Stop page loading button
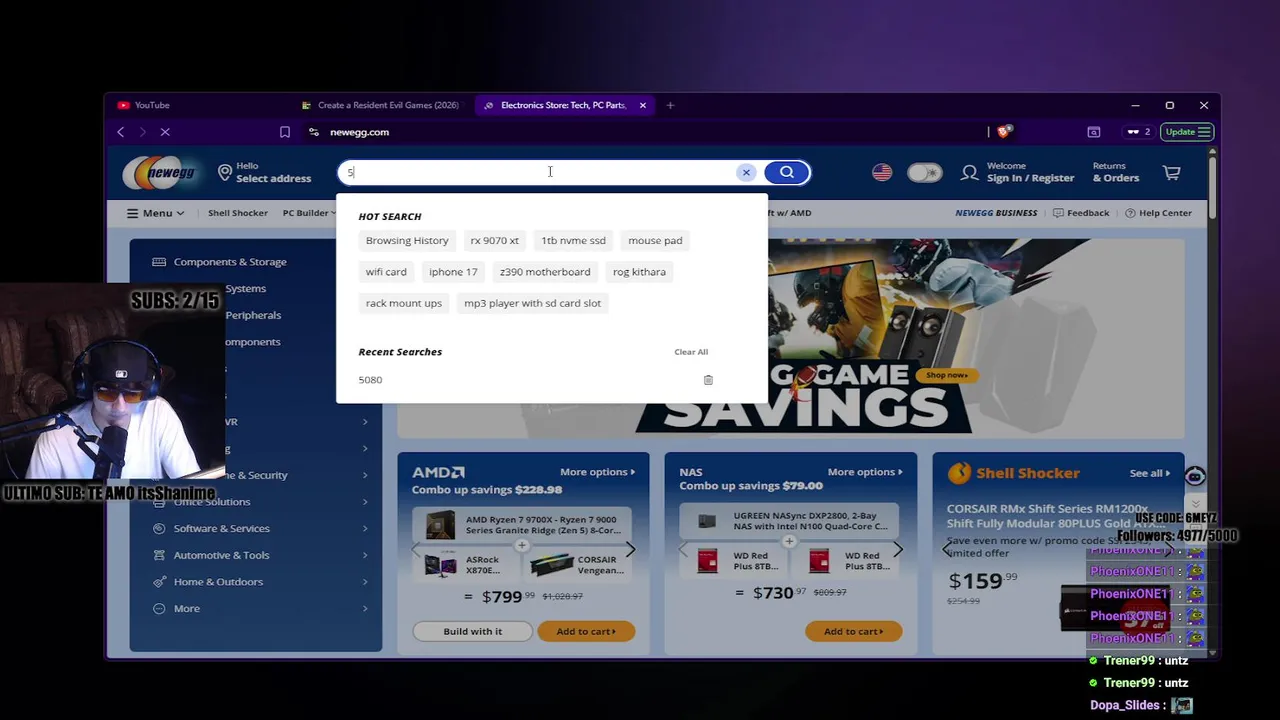 click(166, 132)
